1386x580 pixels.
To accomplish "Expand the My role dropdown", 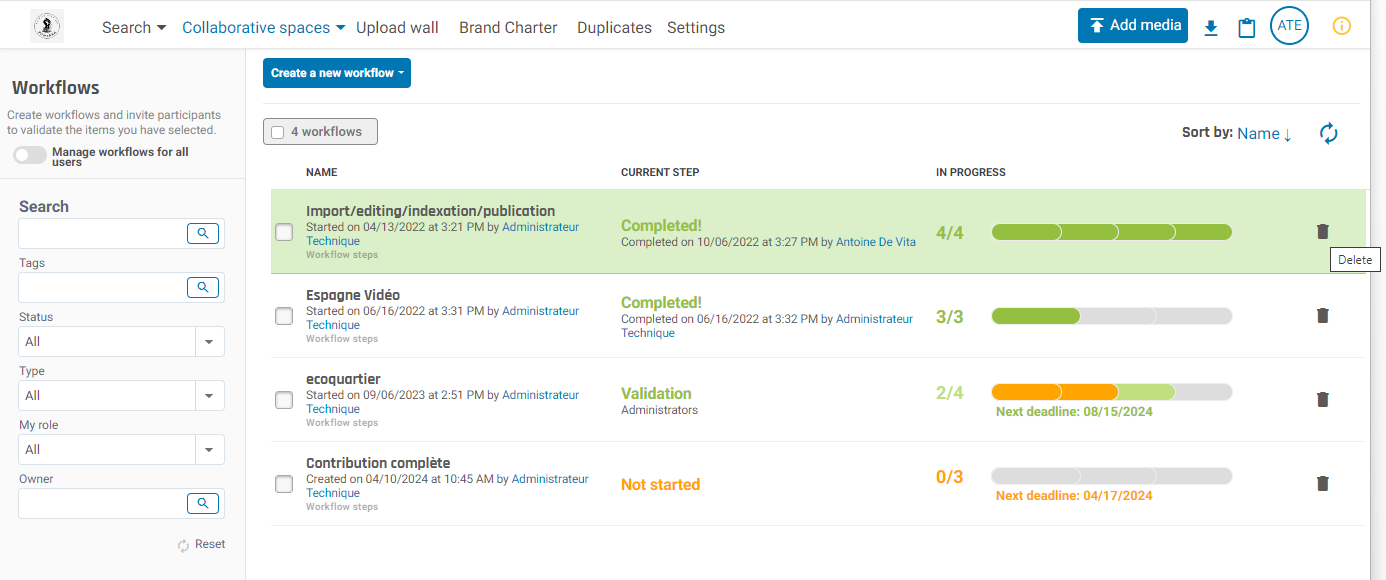I will click(121, 450).
